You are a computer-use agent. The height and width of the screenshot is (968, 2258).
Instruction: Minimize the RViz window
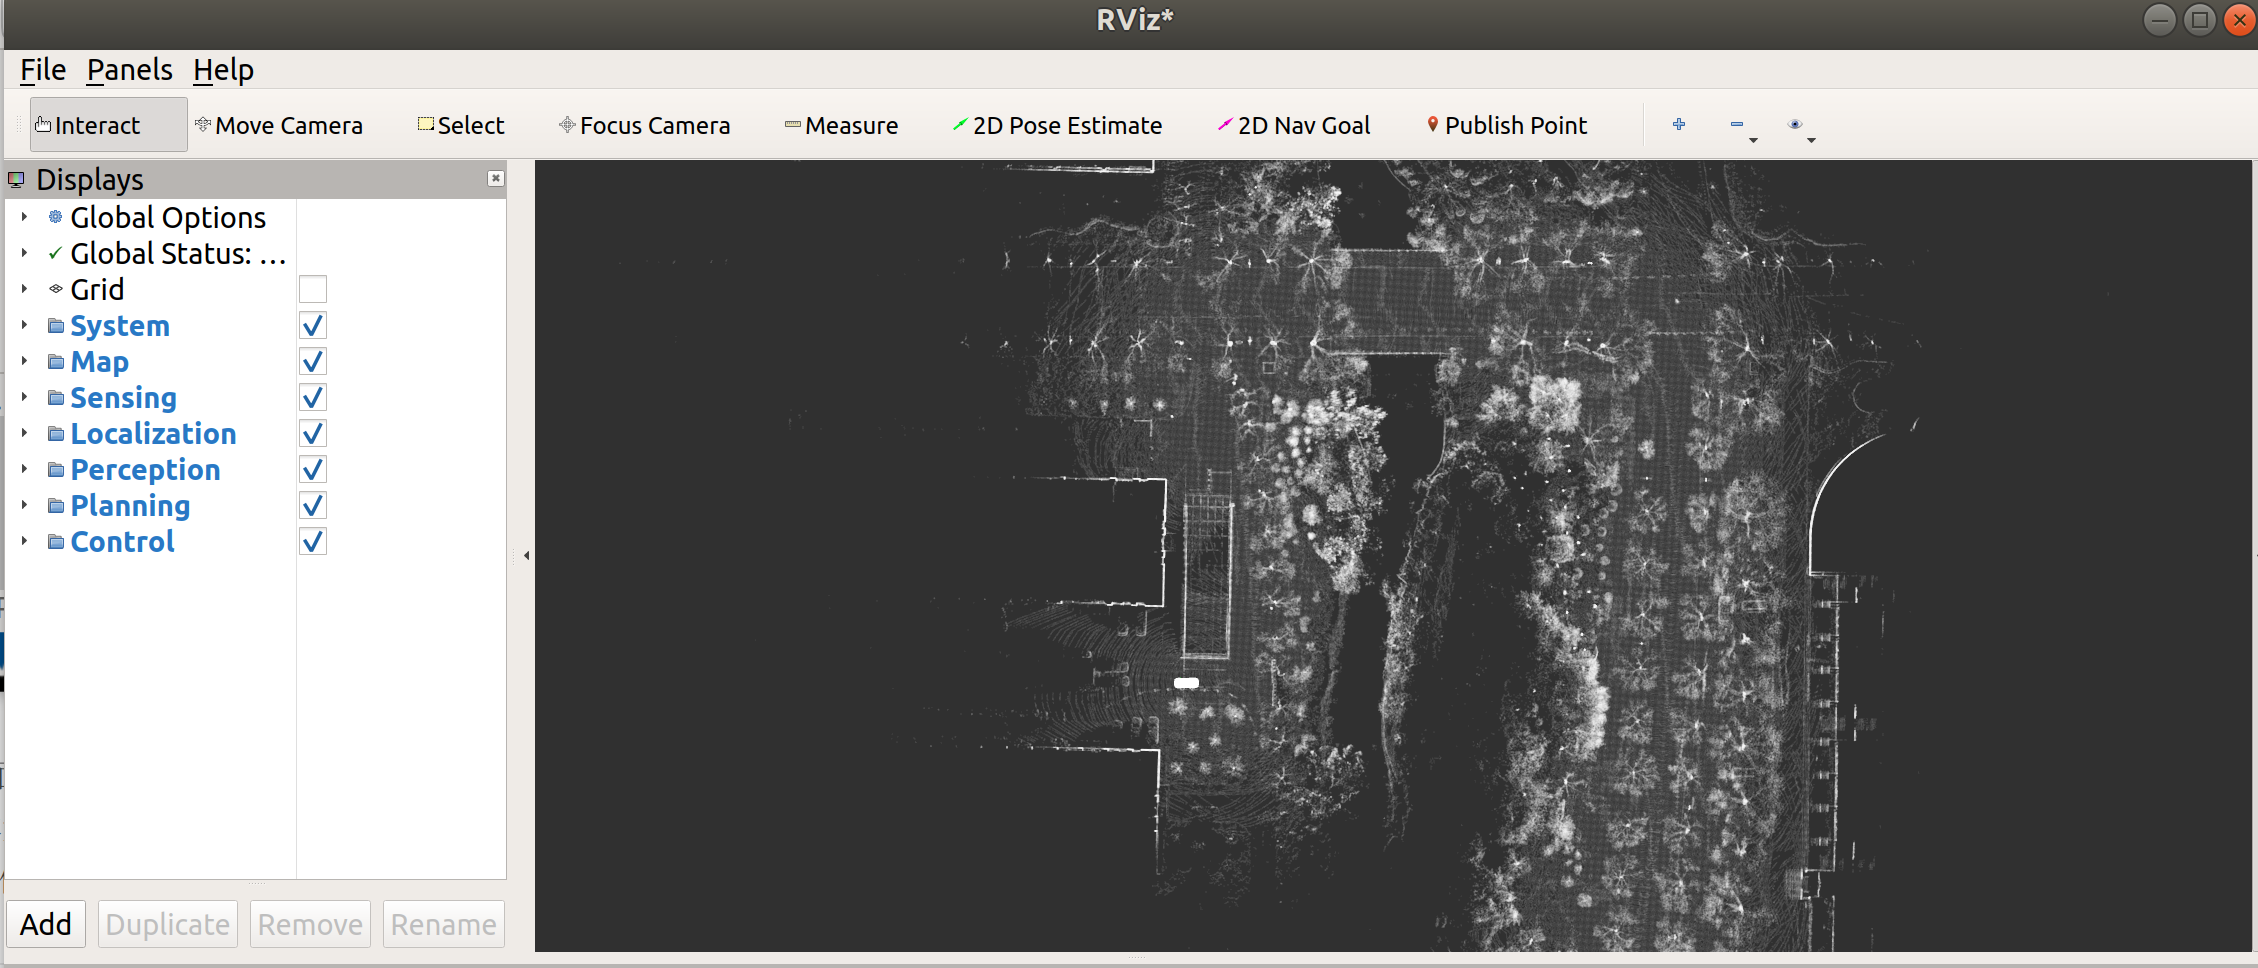tap(2160, 19)
